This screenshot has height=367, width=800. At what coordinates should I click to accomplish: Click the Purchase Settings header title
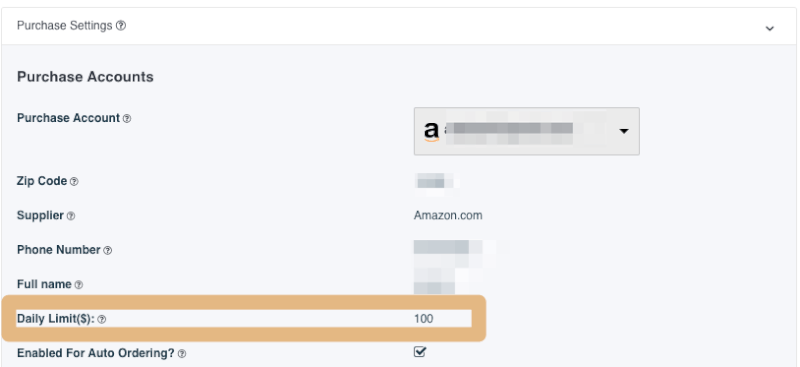point(64,26)
